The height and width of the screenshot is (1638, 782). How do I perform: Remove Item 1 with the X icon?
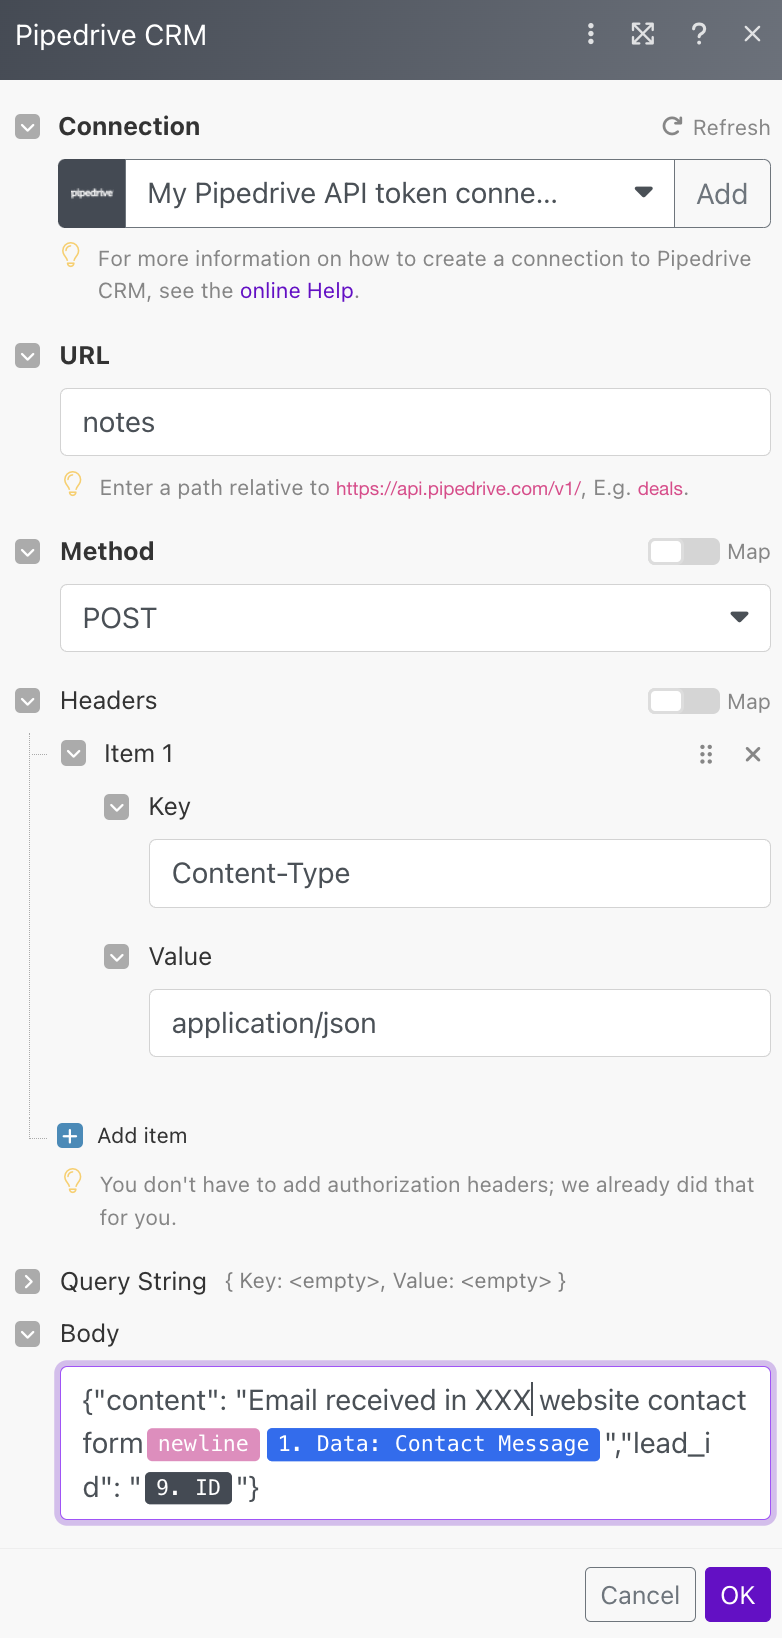tap(753, 754)
